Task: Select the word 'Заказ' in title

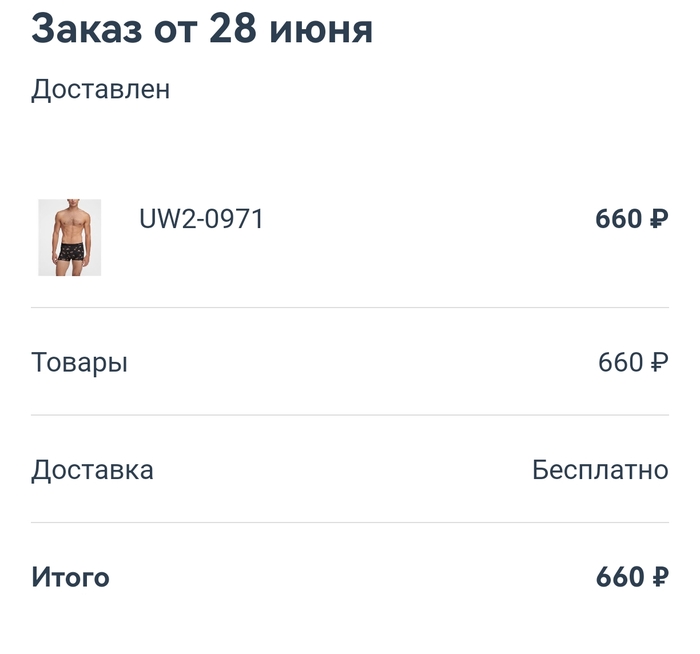Action: tap(87, 29)
